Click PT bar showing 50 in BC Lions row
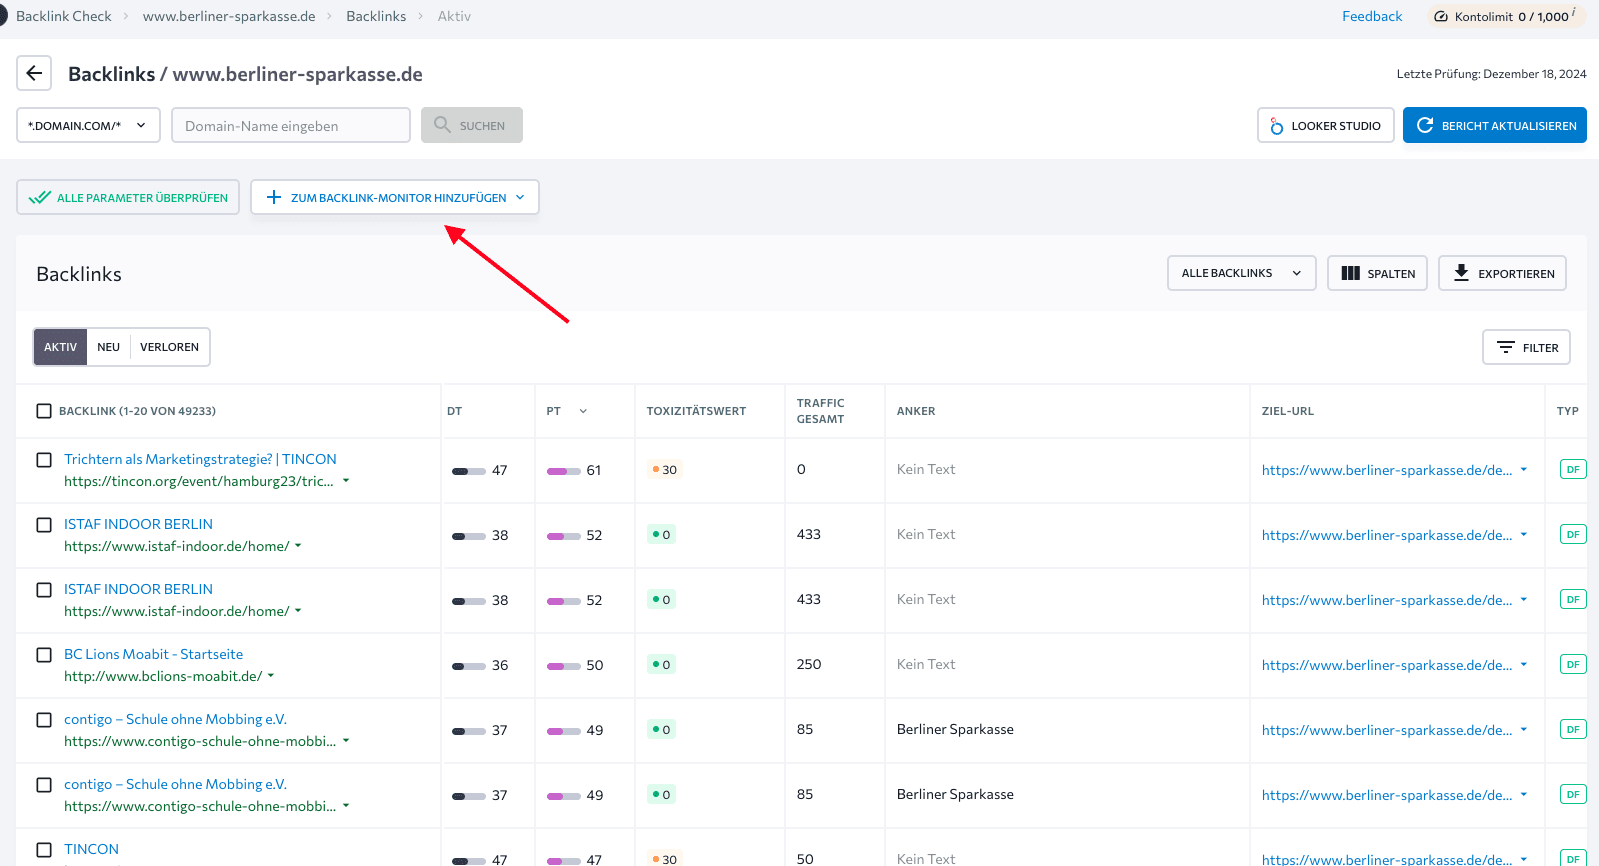1599x866 pixels. (564, 666)
